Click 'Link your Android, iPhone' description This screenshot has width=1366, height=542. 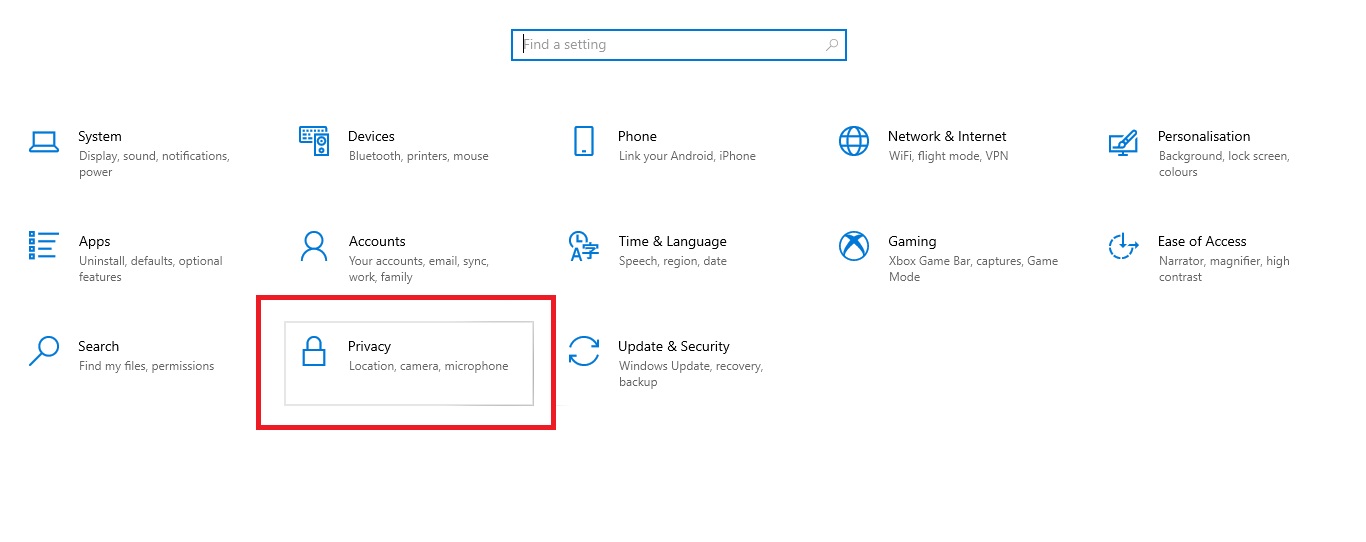point(687,156)
